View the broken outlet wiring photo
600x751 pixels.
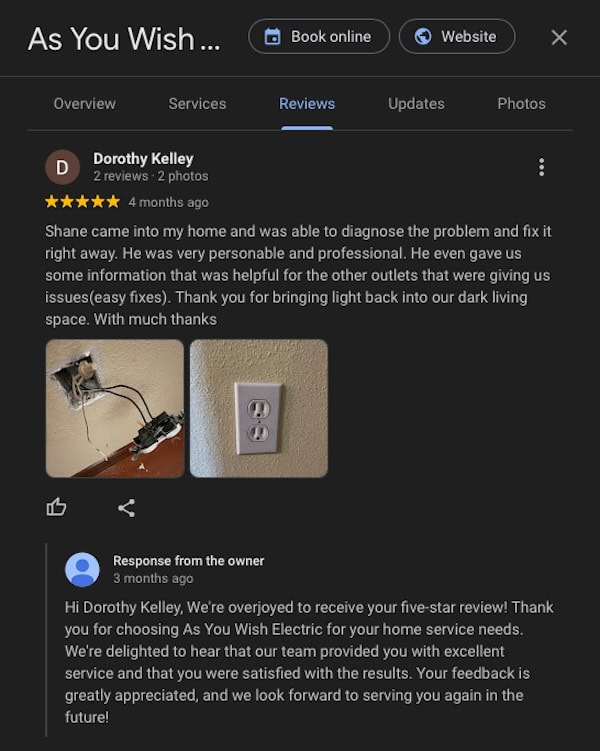115,409
